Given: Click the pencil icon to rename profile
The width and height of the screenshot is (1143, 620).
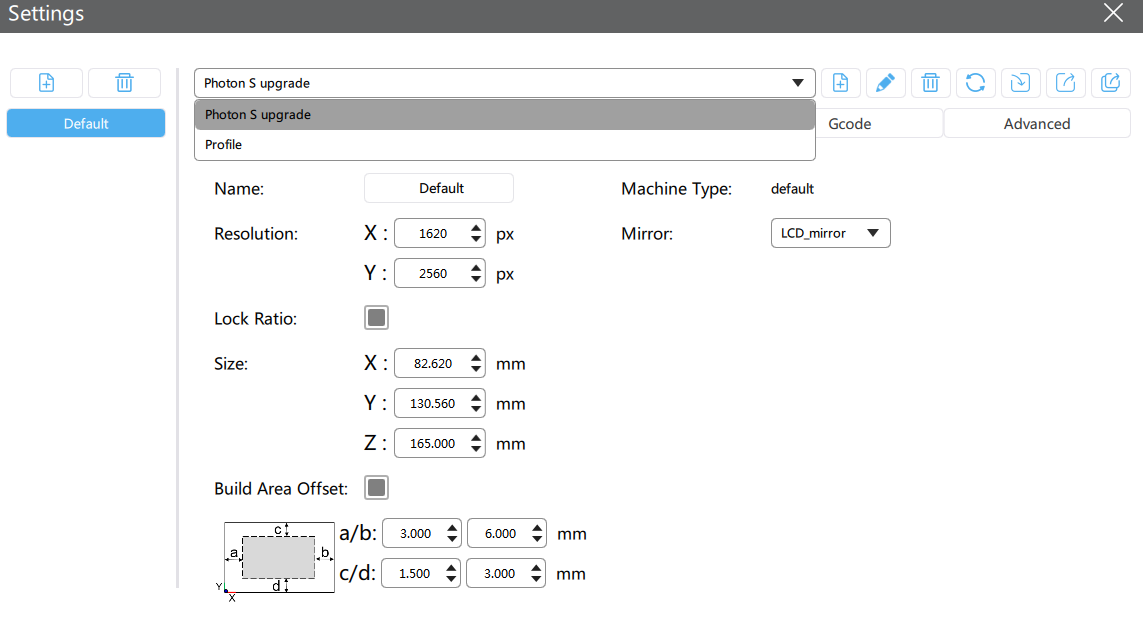Looking at the screenshot, I should point(885,83).
